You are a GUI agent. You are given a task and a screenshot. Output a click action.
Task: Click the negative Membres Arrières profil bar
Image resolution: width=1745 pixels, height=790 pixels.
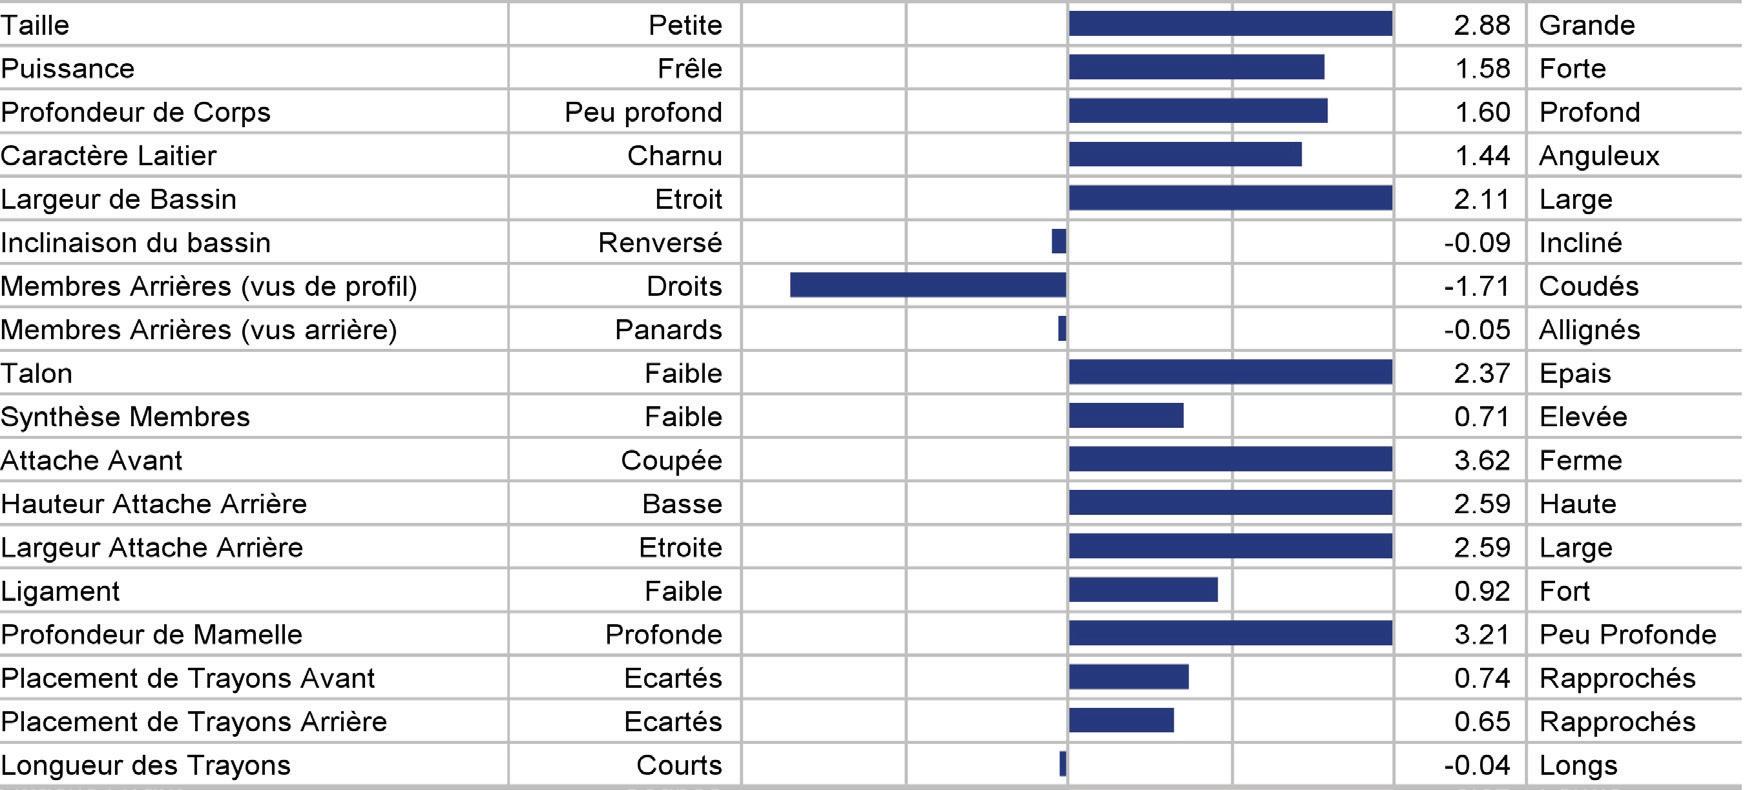(928, 285)
